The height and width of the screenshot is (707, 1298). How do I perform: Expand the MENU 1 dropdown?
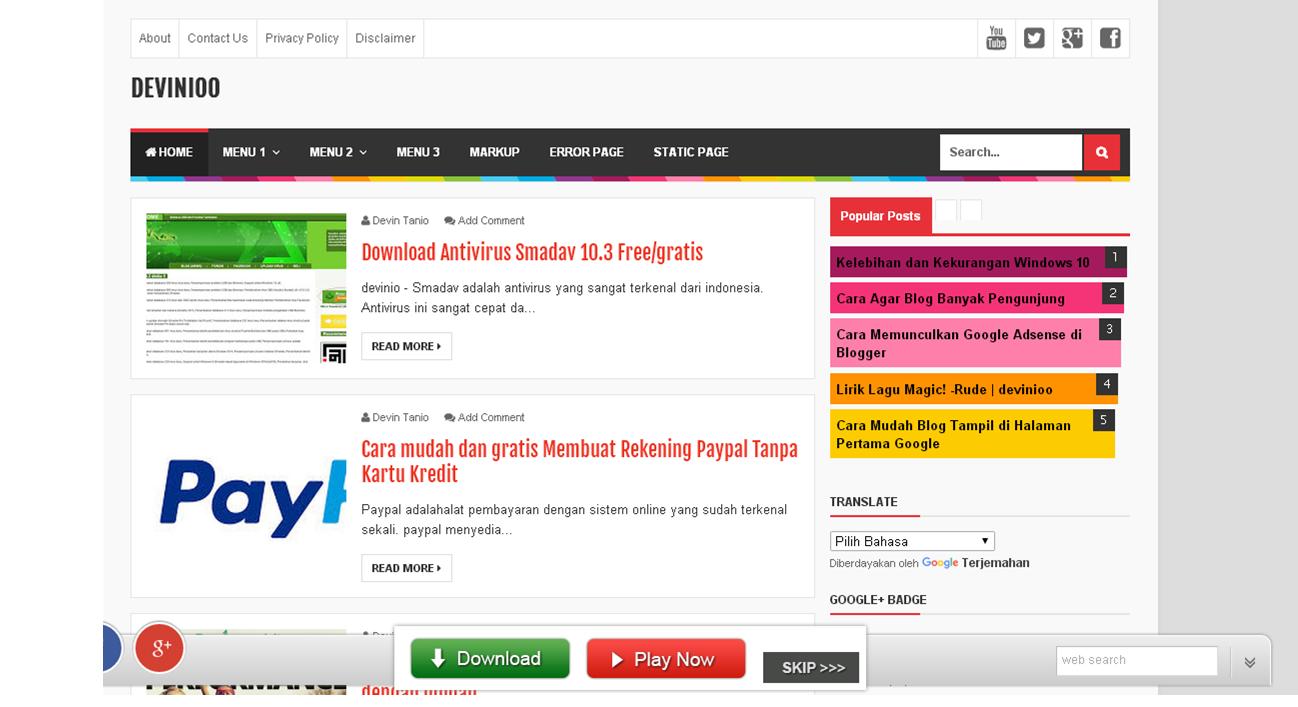click(251, 152)
